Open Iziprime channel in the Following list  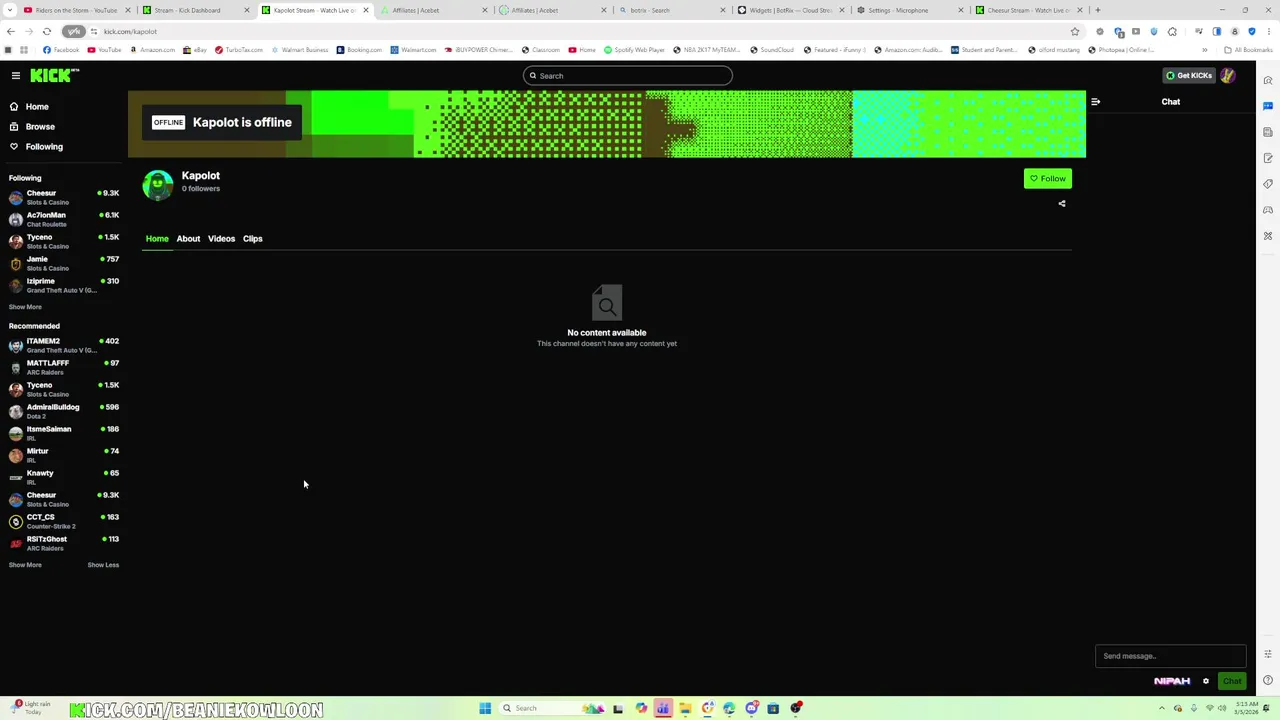(x=63, y=285)
